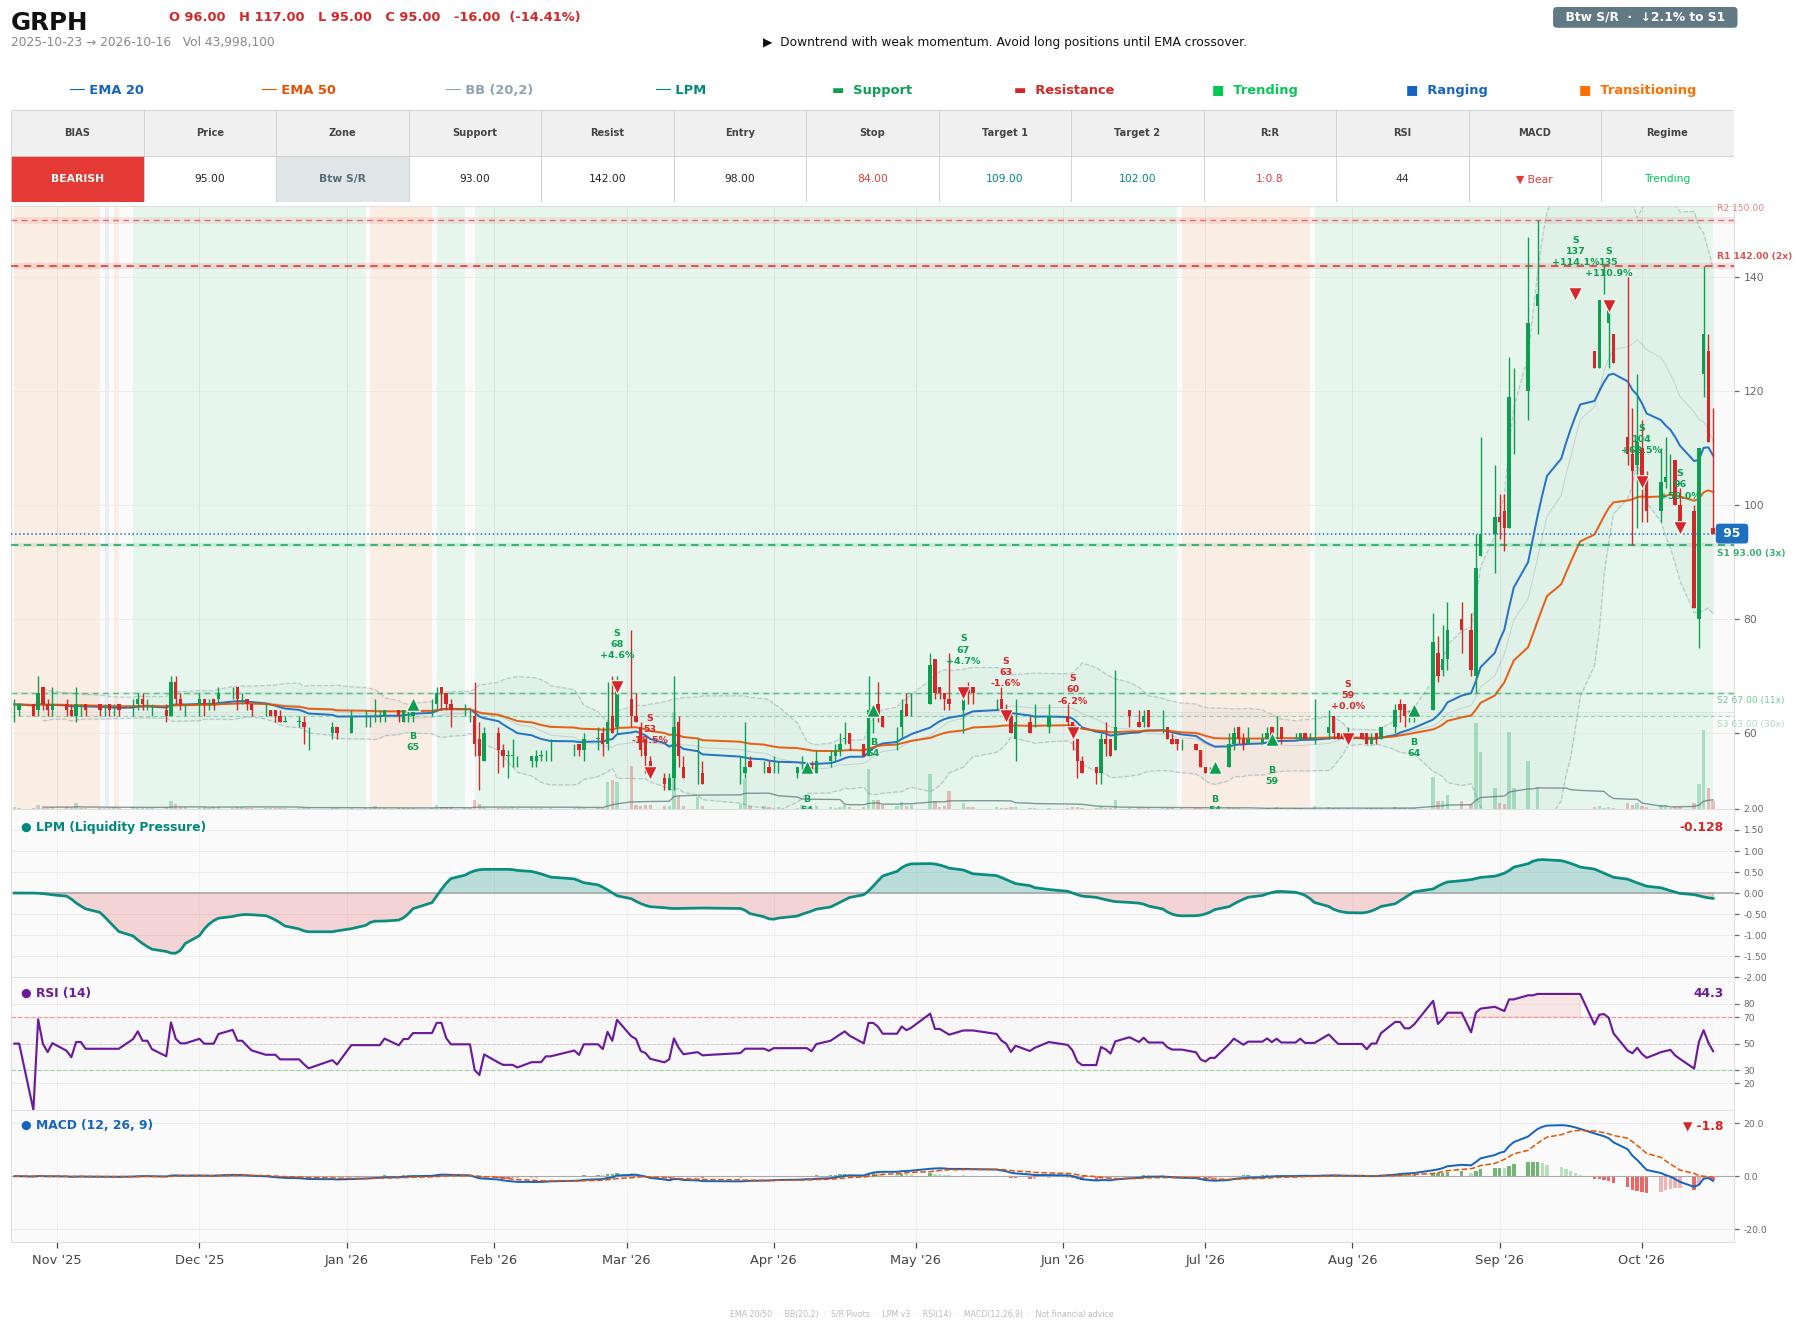
Task: Click the blue 95 current price tag
Action: pos(1731,534)
